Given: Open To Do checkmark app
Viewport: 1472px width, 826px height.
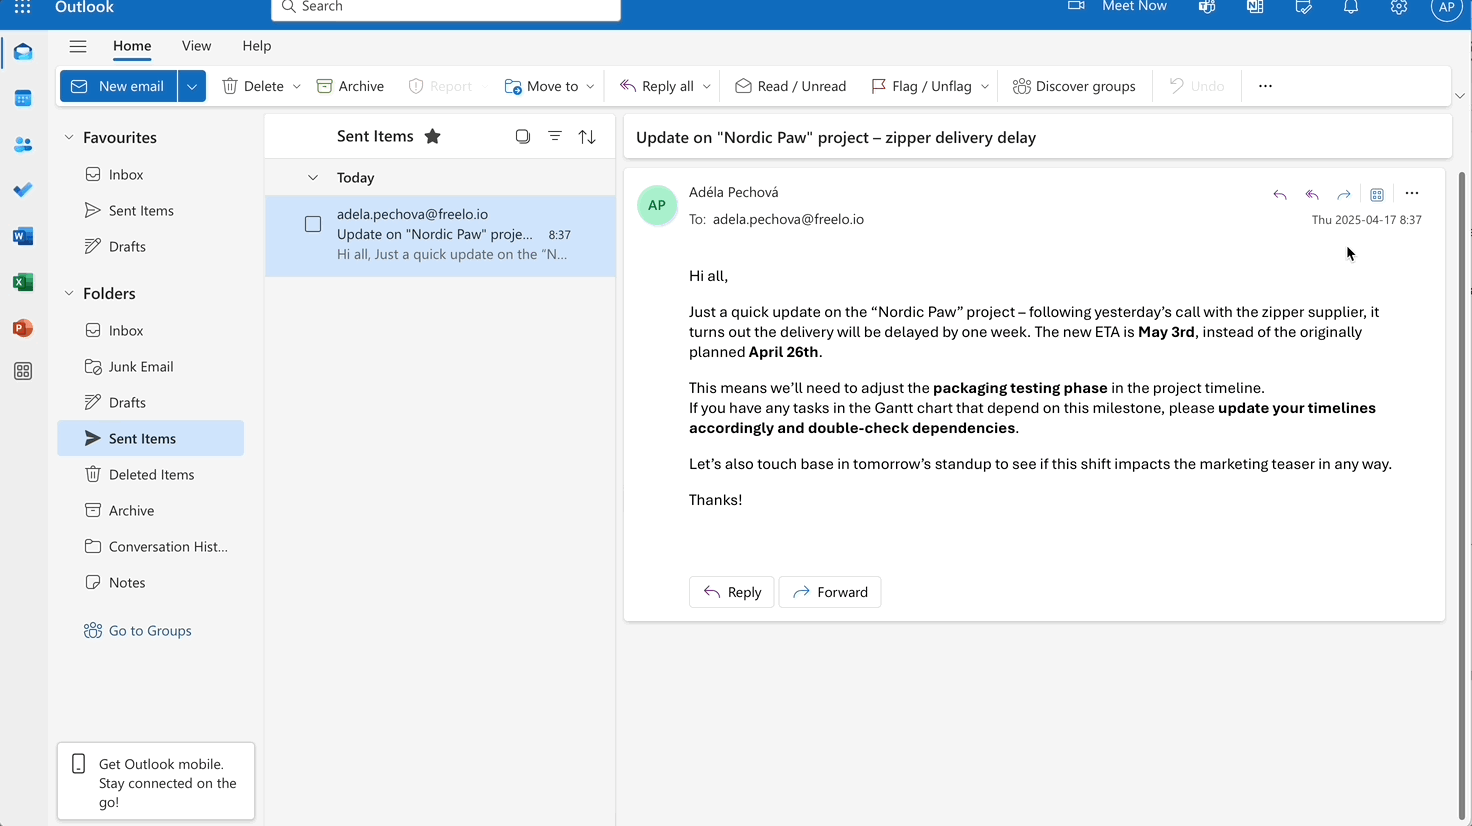Looking at the screenshot, I should click(23, 190).
